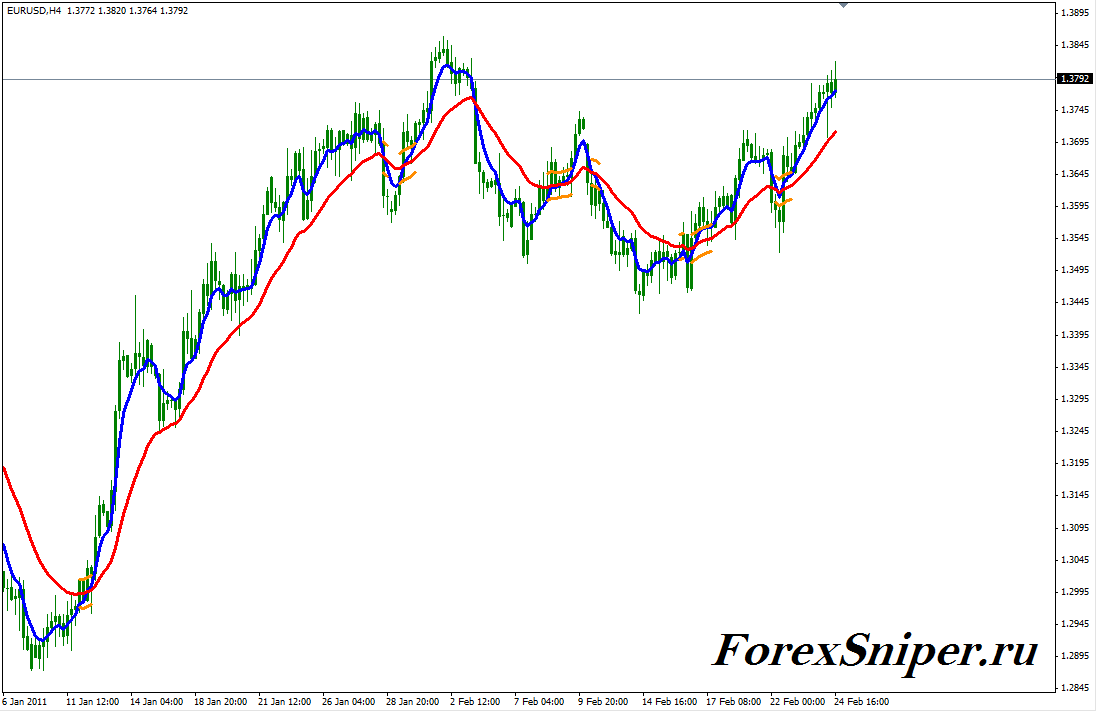Click the 1.2945 price axis label
1097x712 pixels.
[x=1074, y=624]
